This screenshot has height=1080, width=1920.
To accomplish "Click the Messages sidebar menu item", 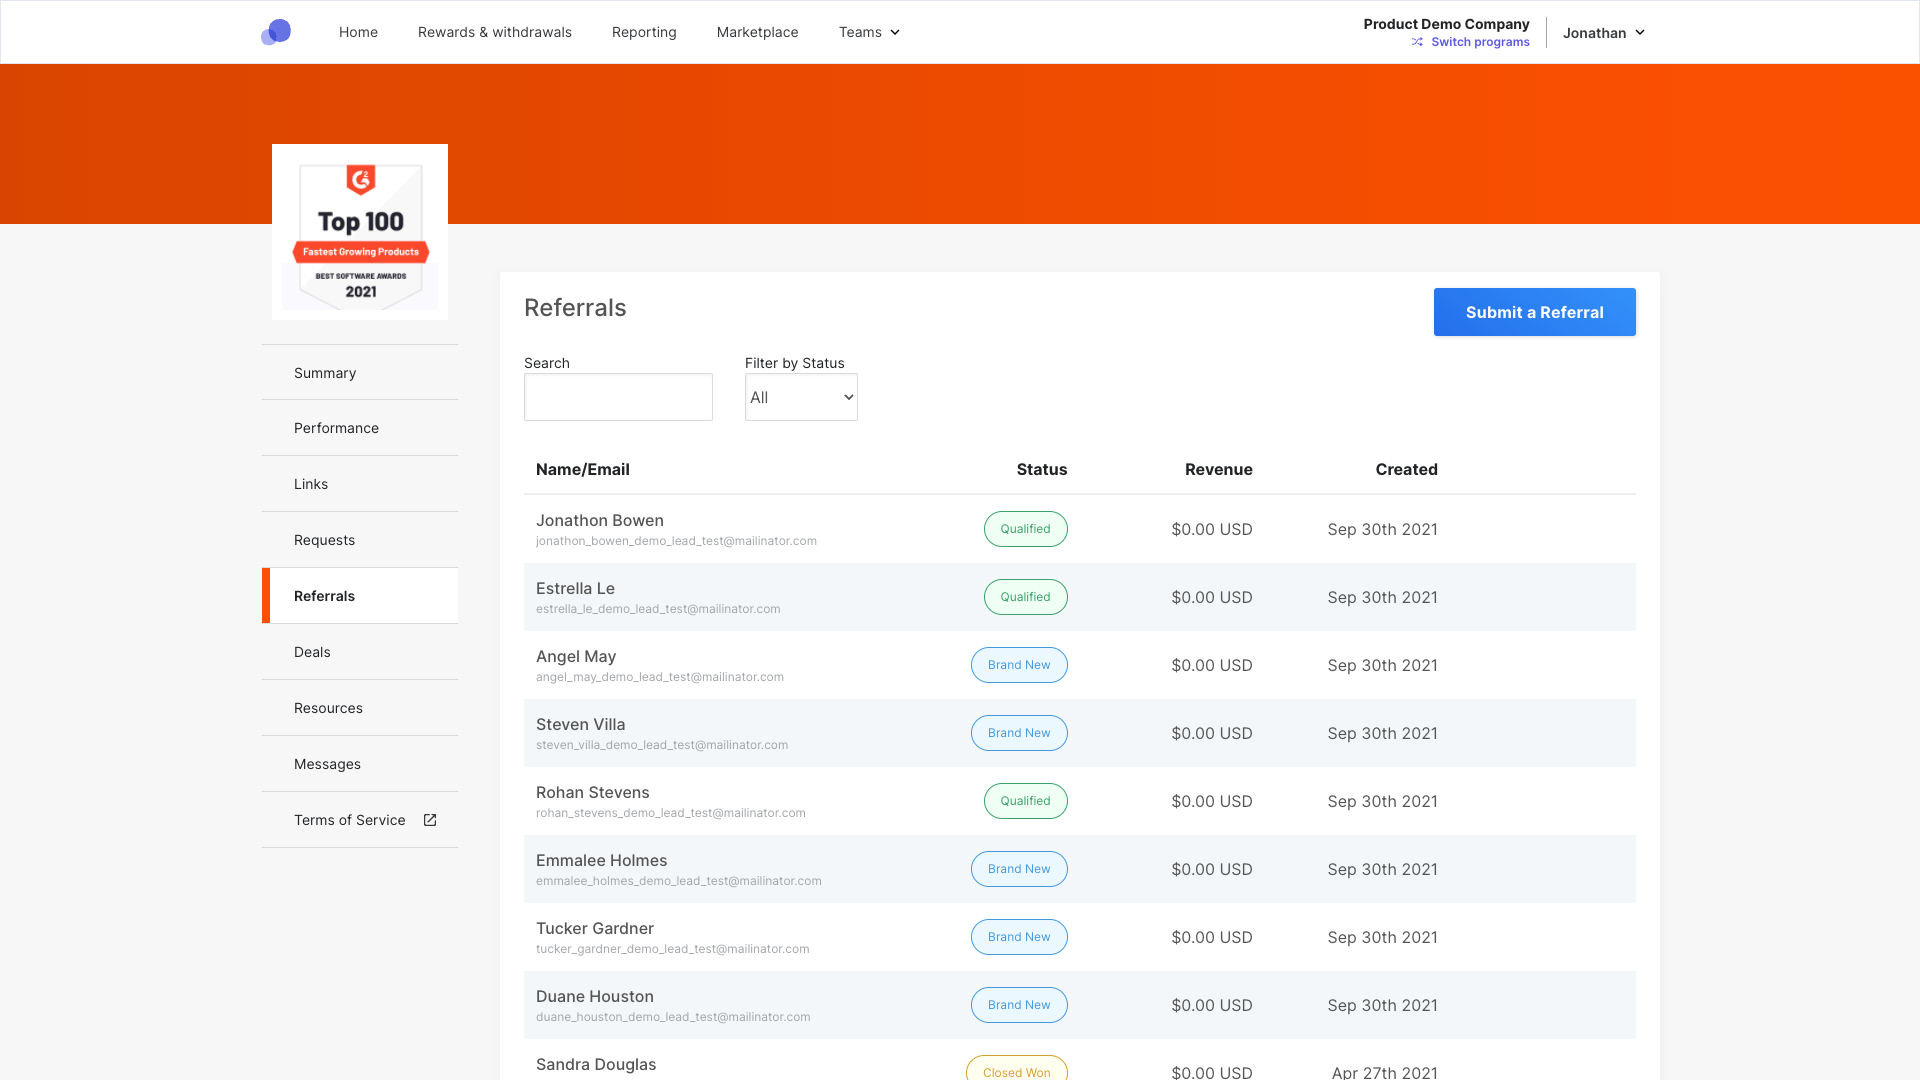I will (x=327, y=764).
